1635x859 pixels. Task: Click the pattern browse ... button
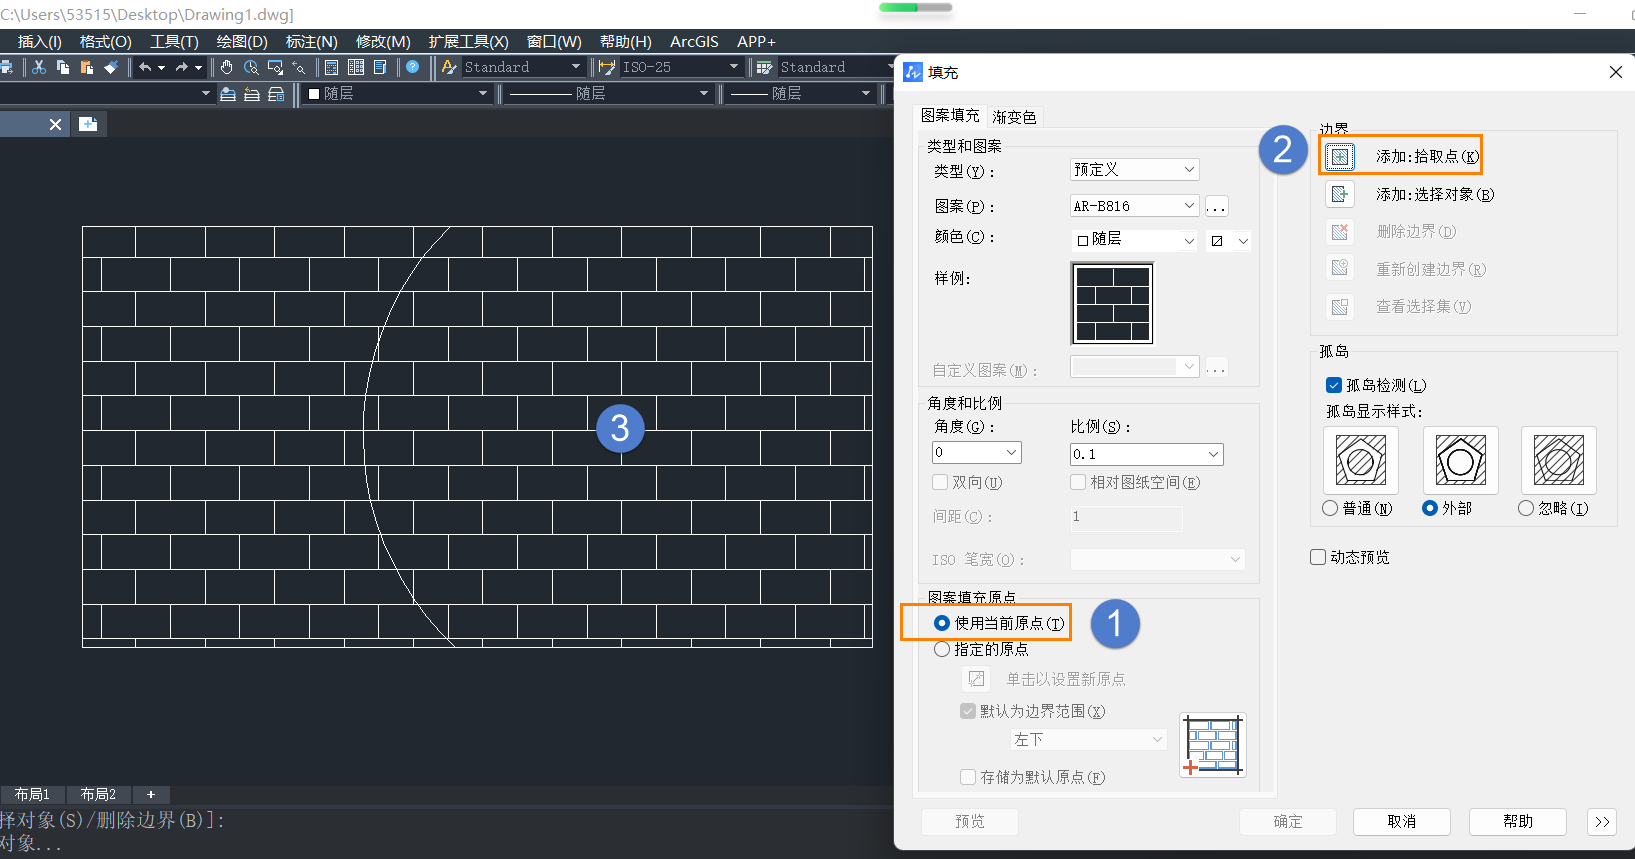coord(1216,207)
